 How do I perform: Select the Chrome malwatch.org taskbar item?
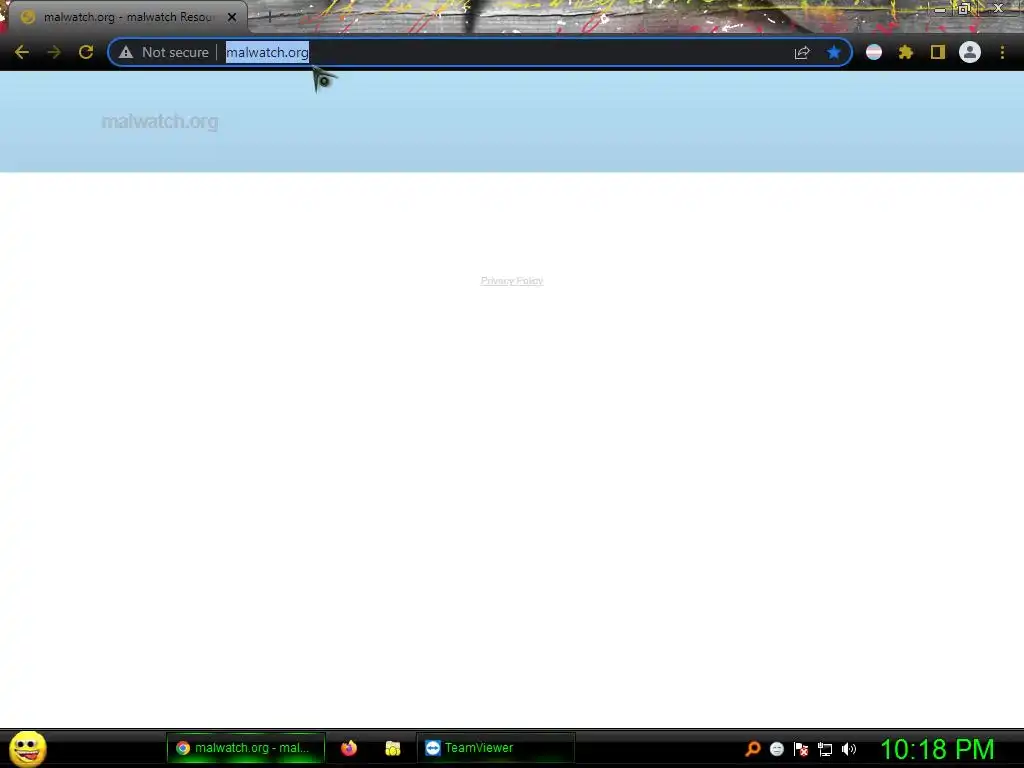pos(246,748)
